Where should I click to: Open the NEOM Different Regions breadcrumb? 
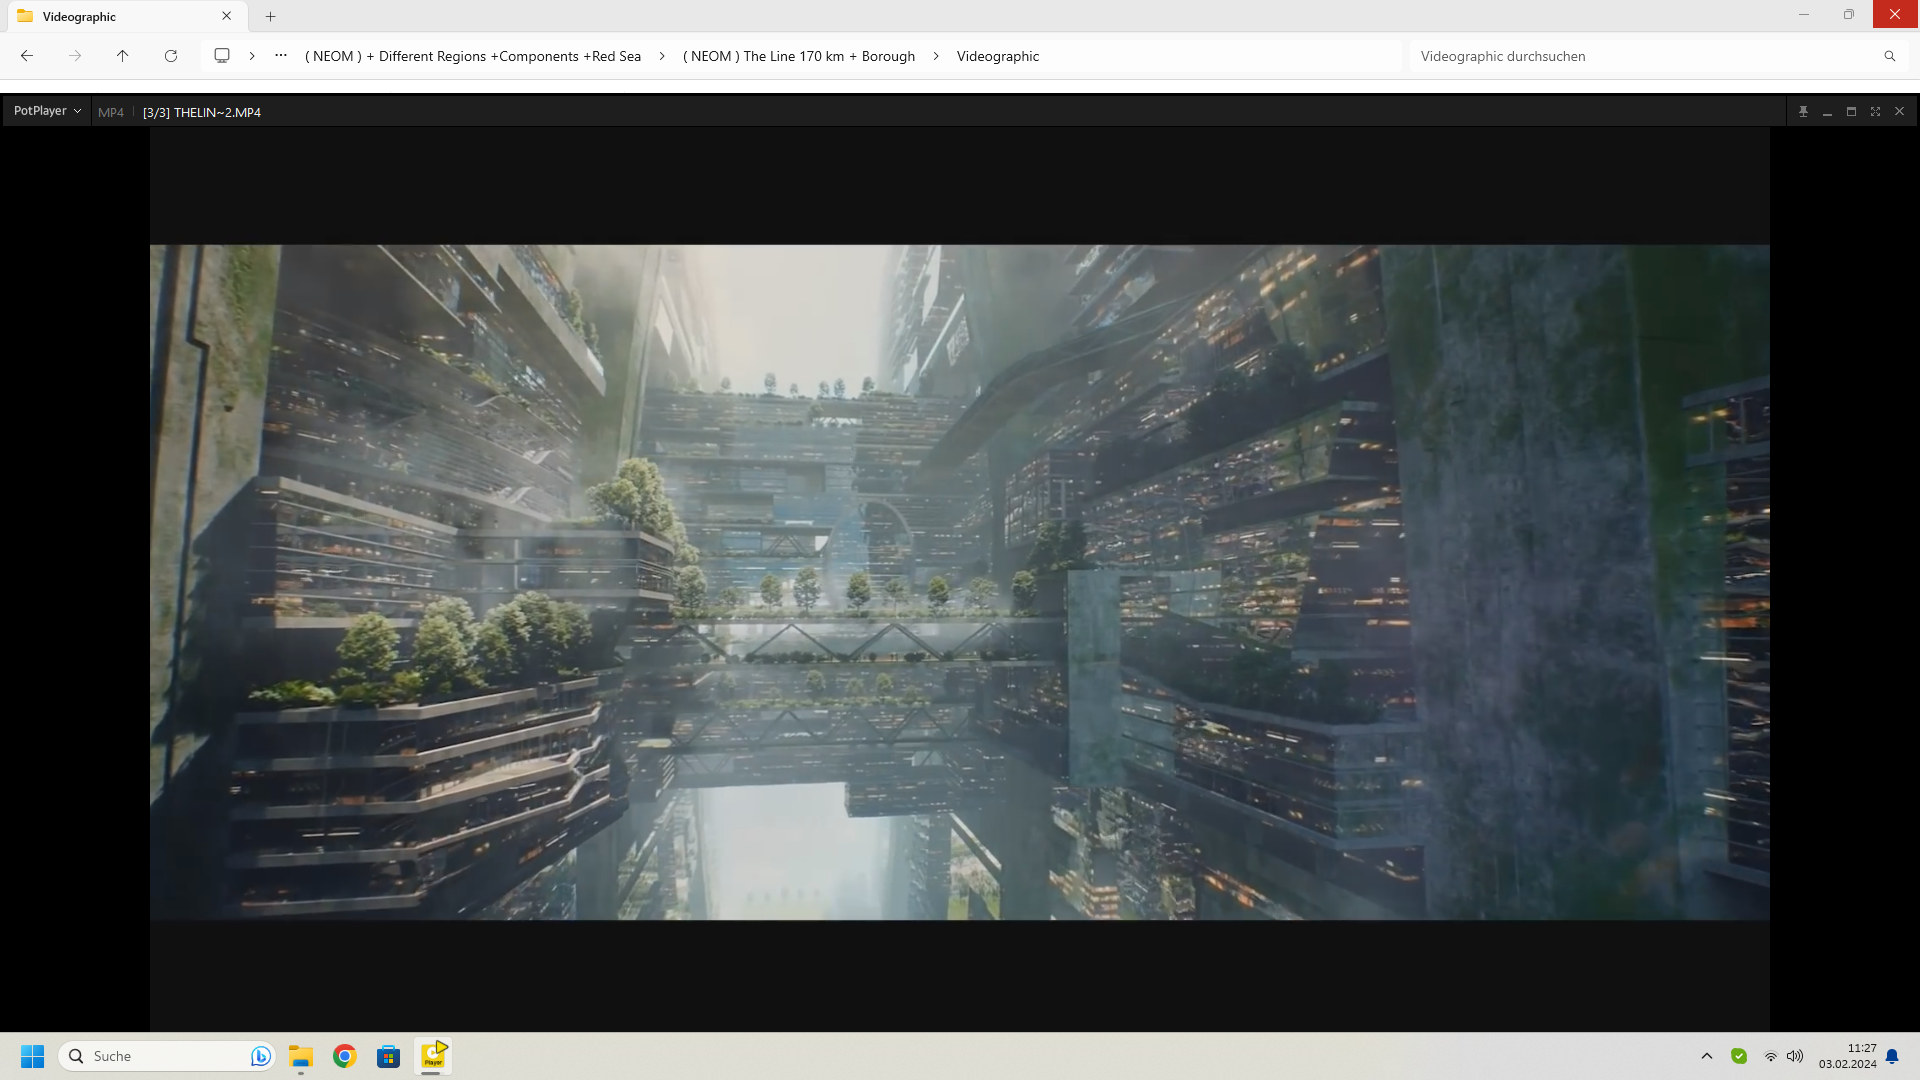click(x=473, y=56)
